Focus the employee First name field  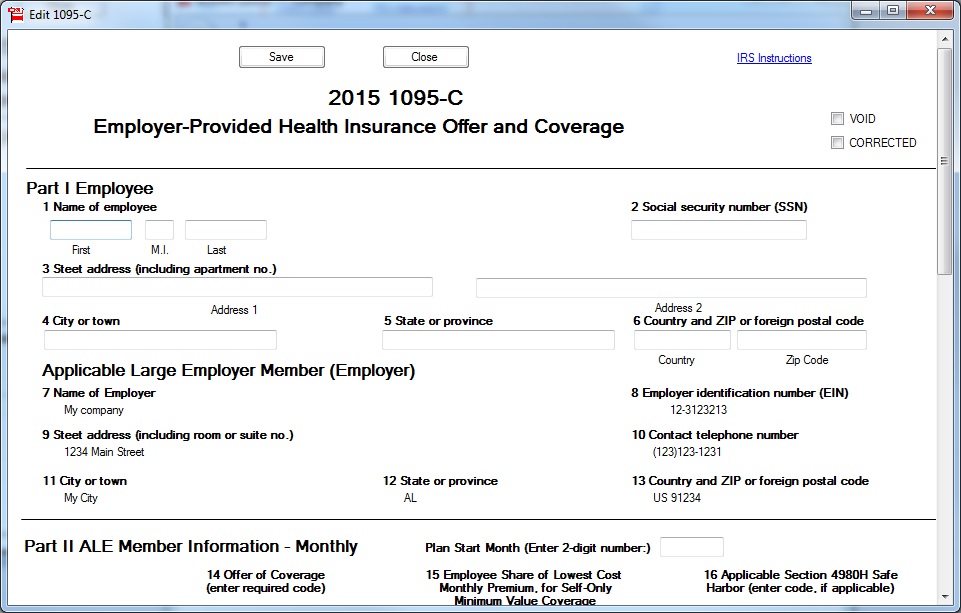(91, 230)
